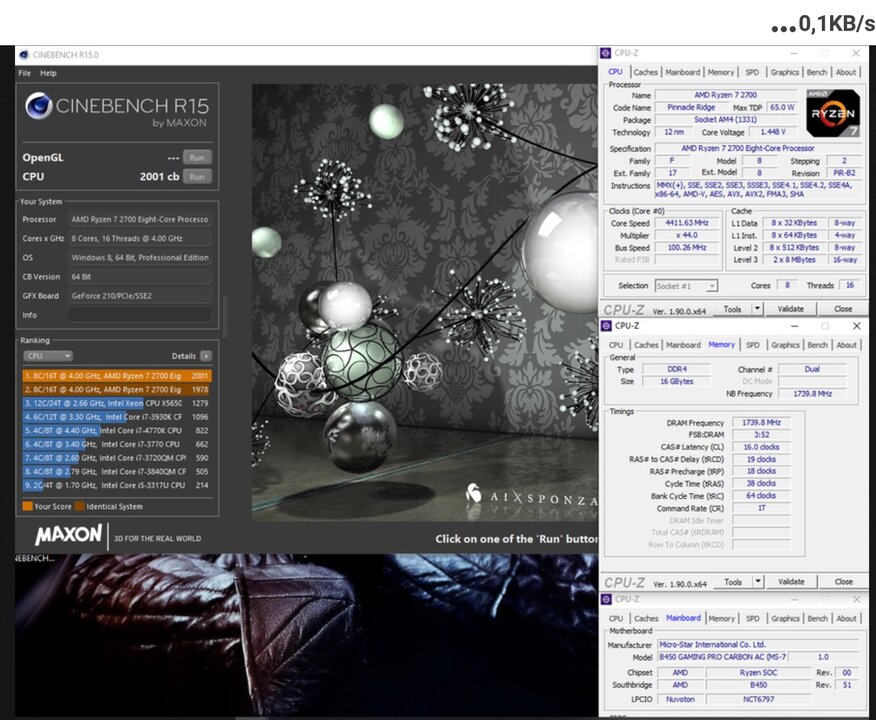Switch to Graphics tab in the CPU-Z memory window
The height and width of the screenshot is (720, 876).
pyautogui.click(x=785, y=345)
